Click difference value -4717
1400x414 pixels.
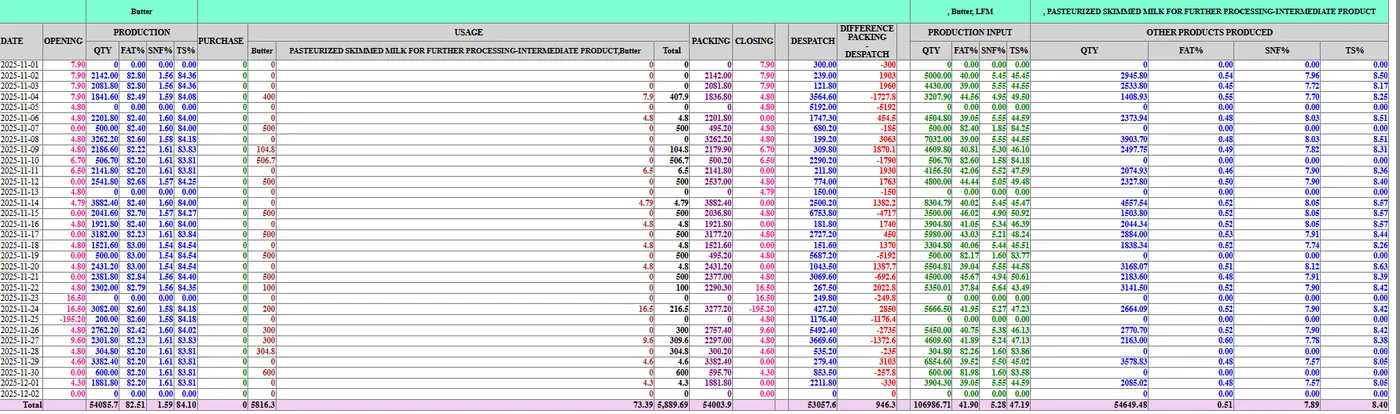point(885,213)
